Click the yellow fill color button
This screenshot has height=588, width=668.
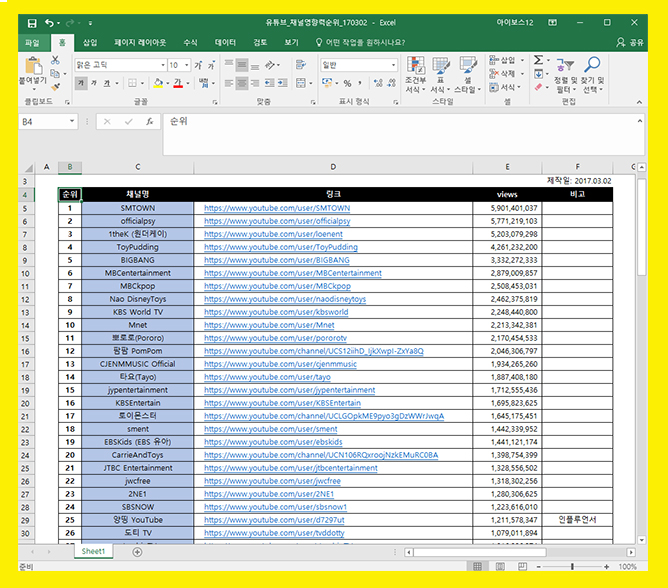[158, 83]
